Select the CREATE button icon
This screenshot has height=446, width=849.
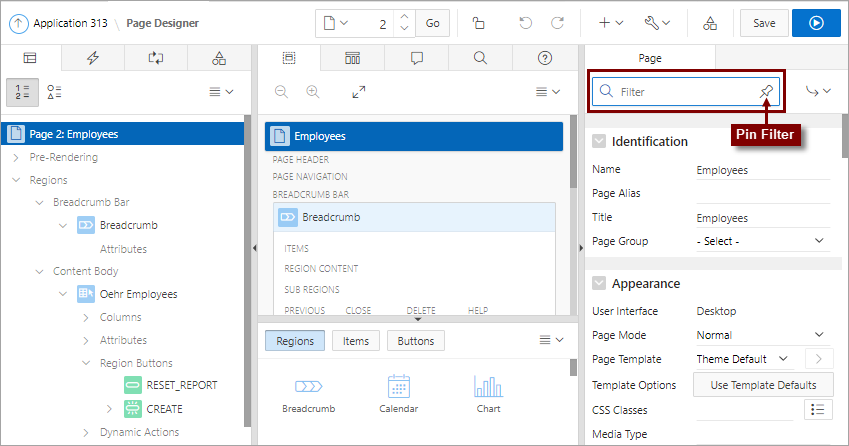[x=133, y=409]
